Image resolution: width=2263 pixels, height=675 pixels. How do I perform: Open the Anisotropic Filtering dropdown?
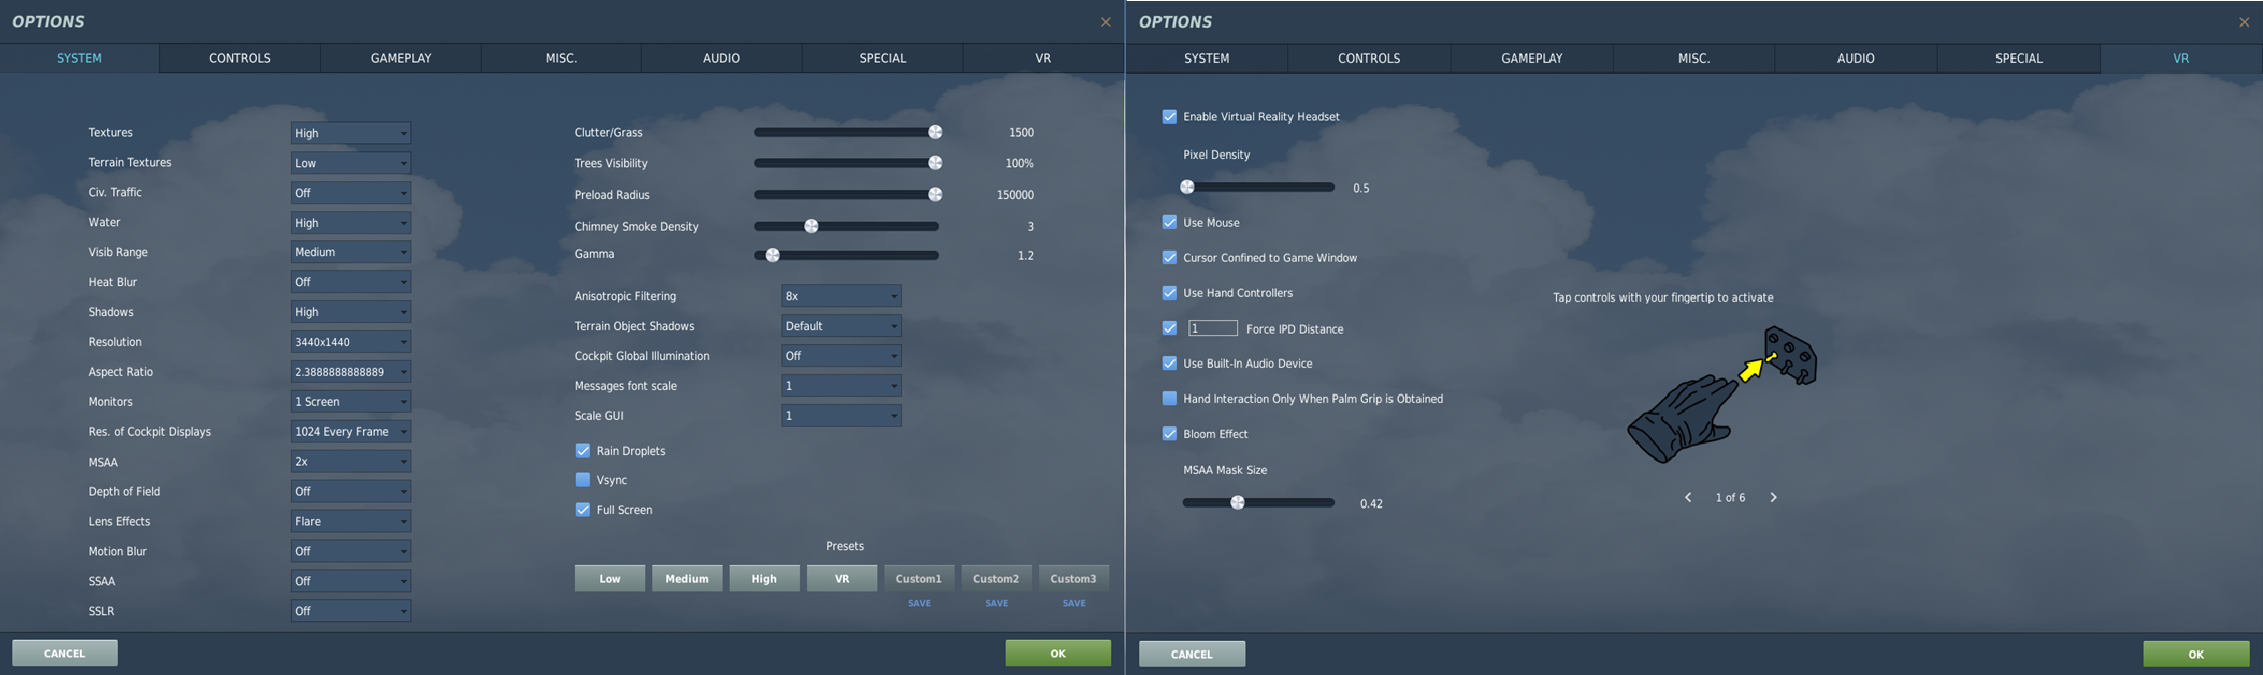click(x=841, y=296)
